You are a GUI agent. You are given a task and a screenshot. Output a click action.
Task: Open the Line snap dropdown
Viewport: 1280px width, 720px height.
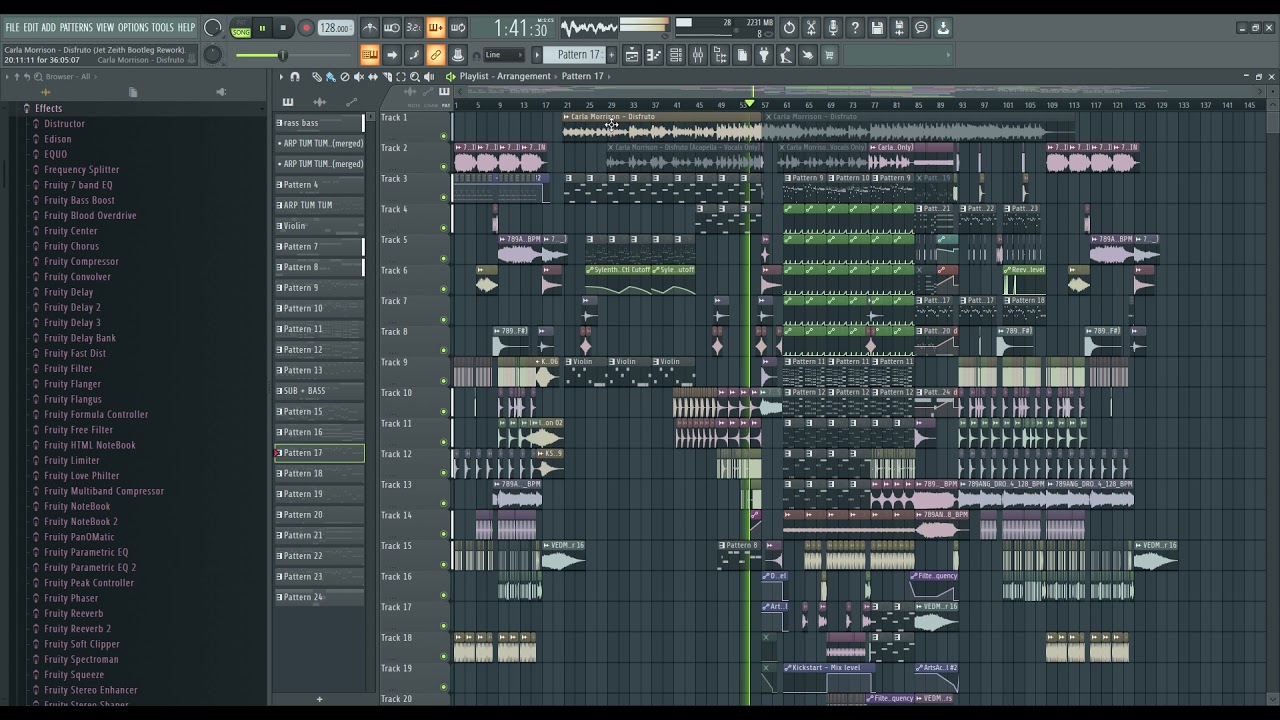click(x=503, y=55)
